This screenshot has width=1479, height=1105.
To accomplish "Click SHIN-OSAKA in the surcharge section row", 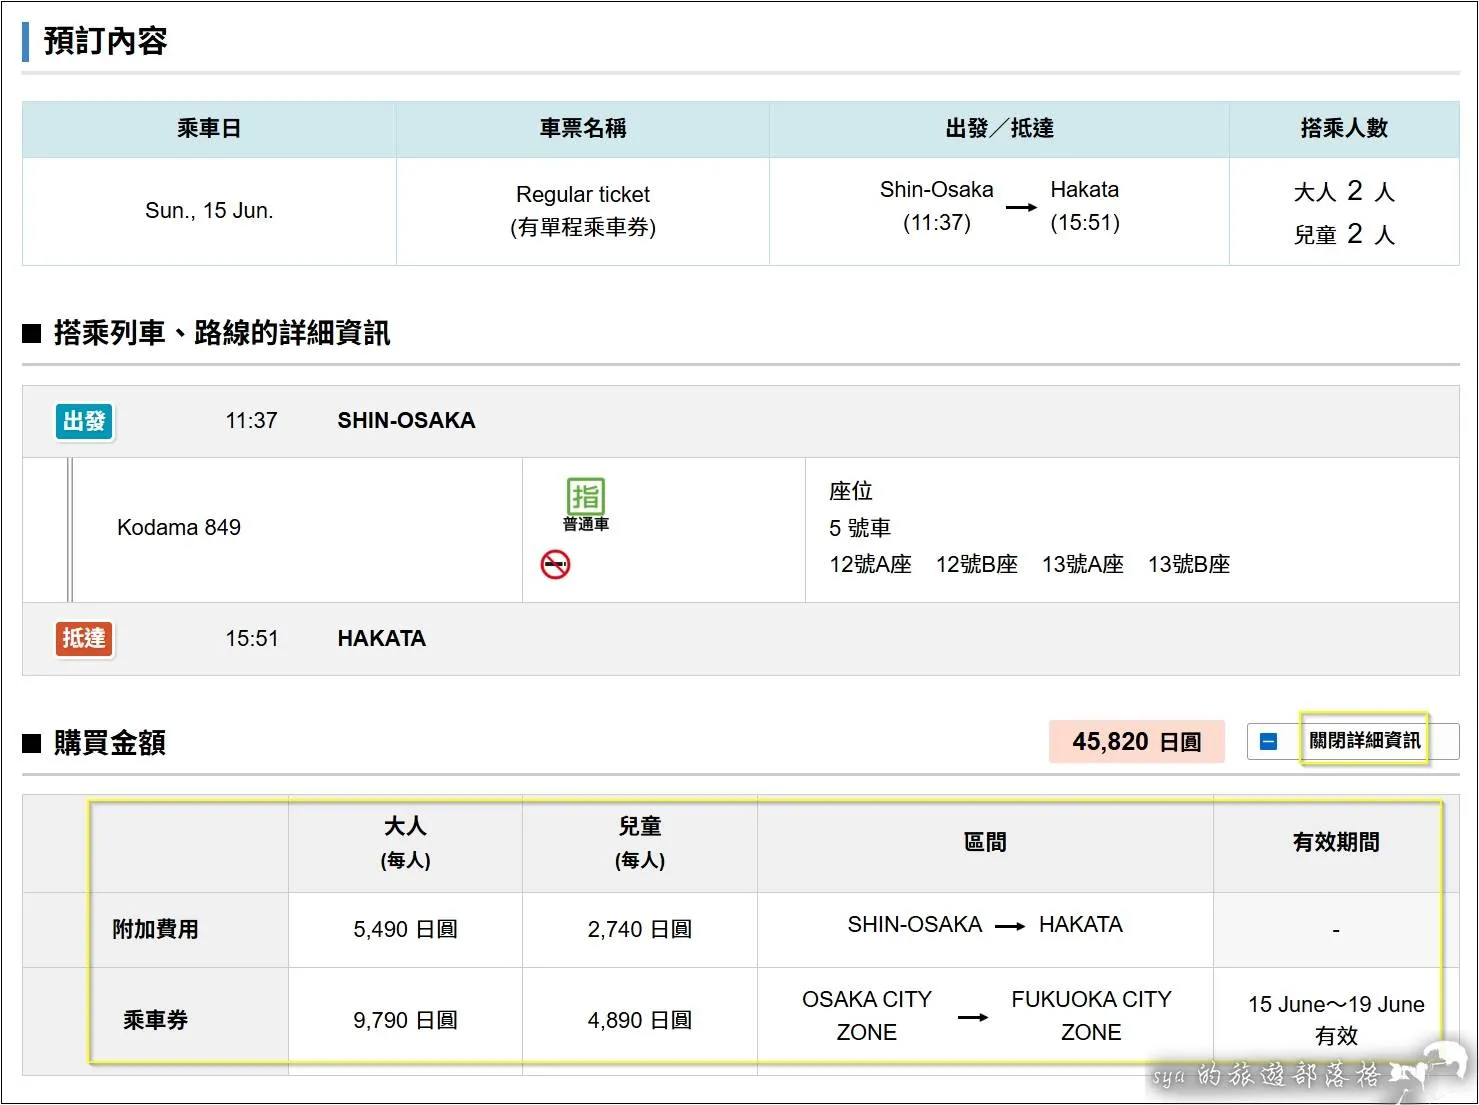I will click(915, 925).
